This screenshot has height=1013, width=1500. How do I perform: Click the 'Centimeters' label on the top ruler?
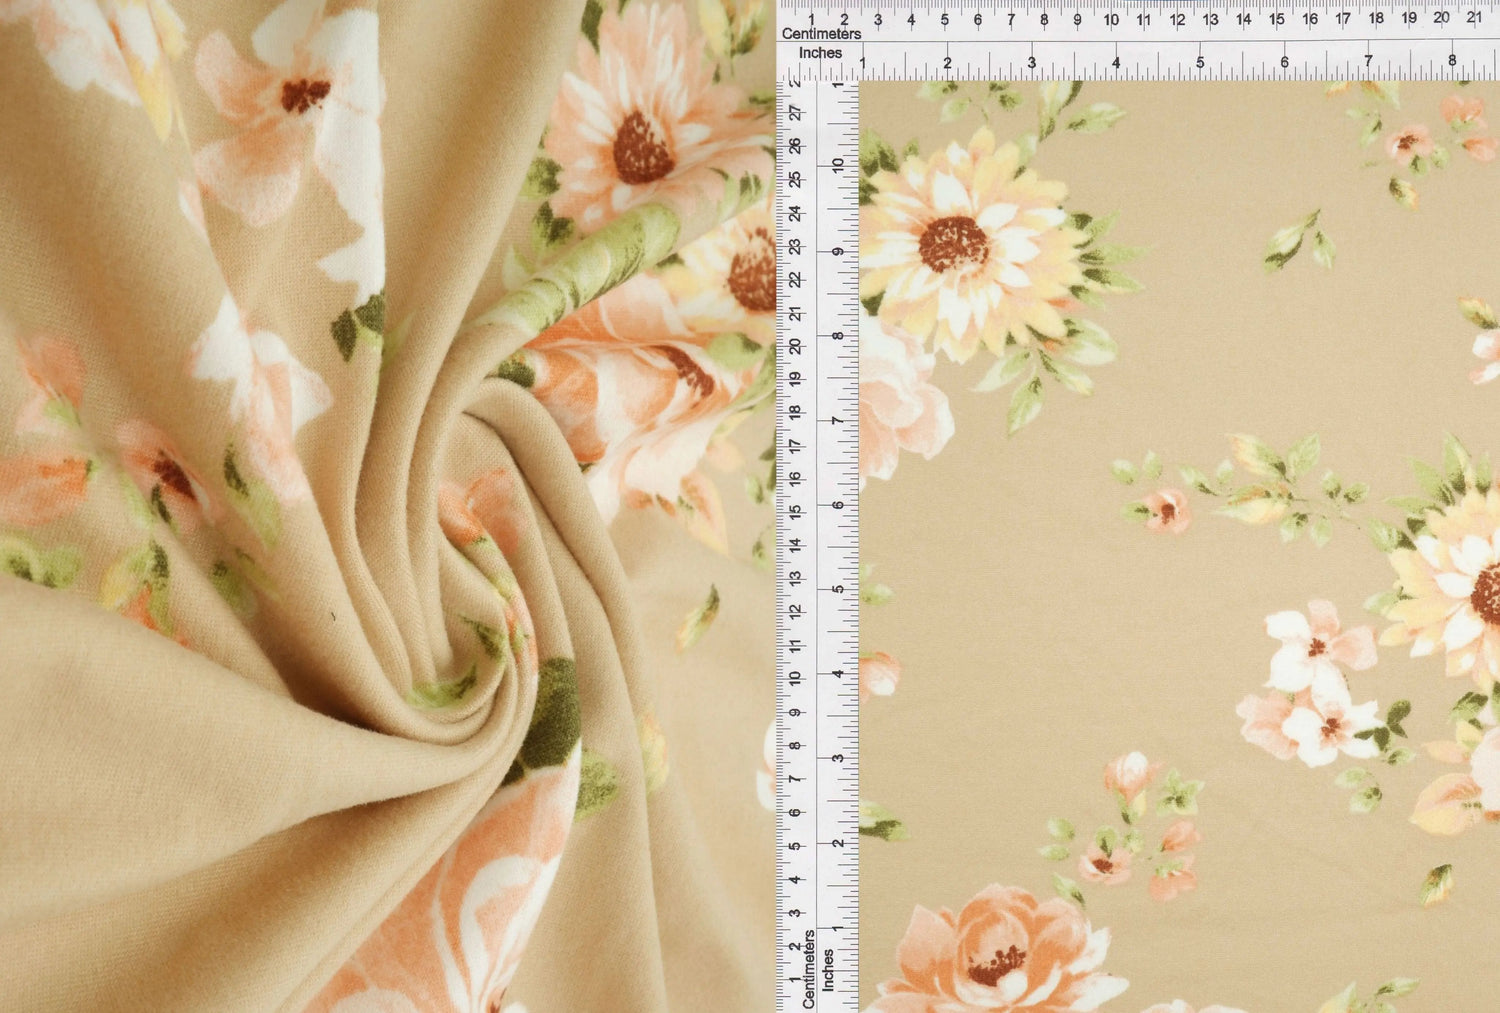coord(822,33)
